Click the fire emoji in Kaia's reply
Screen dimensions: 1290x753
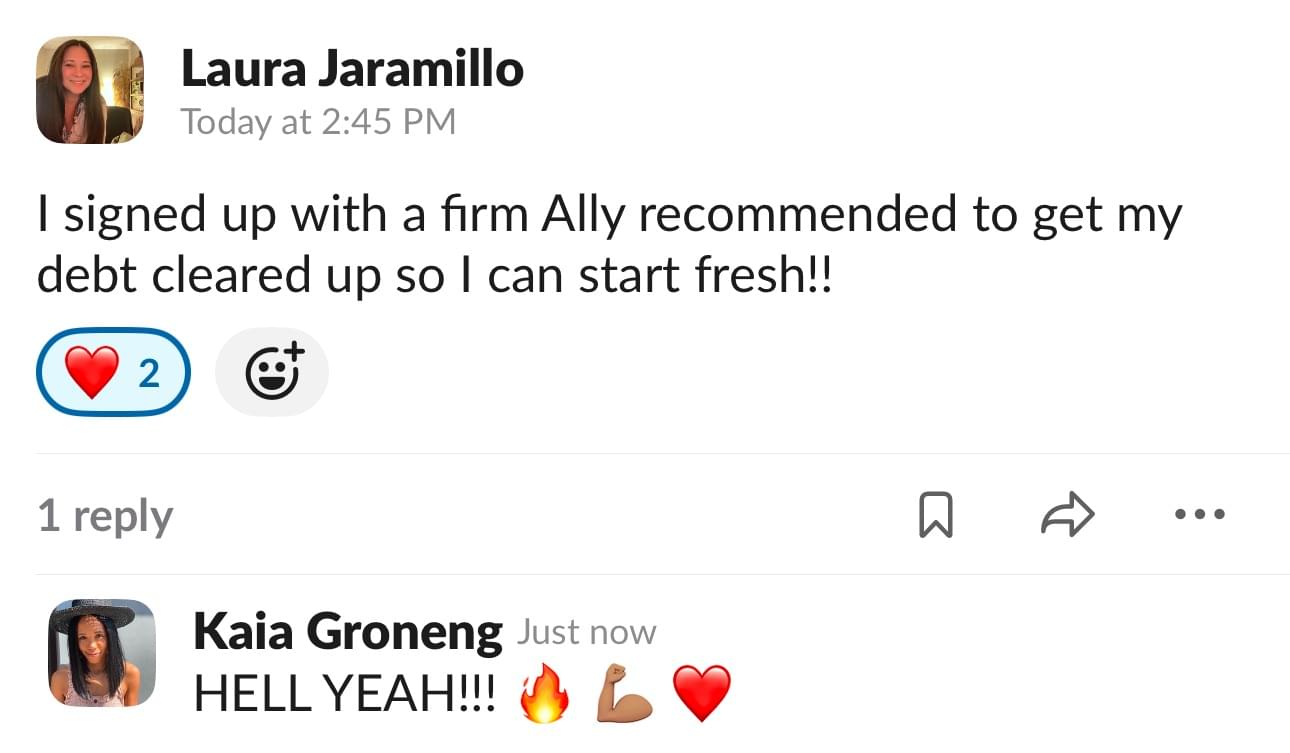coord(545,693)
